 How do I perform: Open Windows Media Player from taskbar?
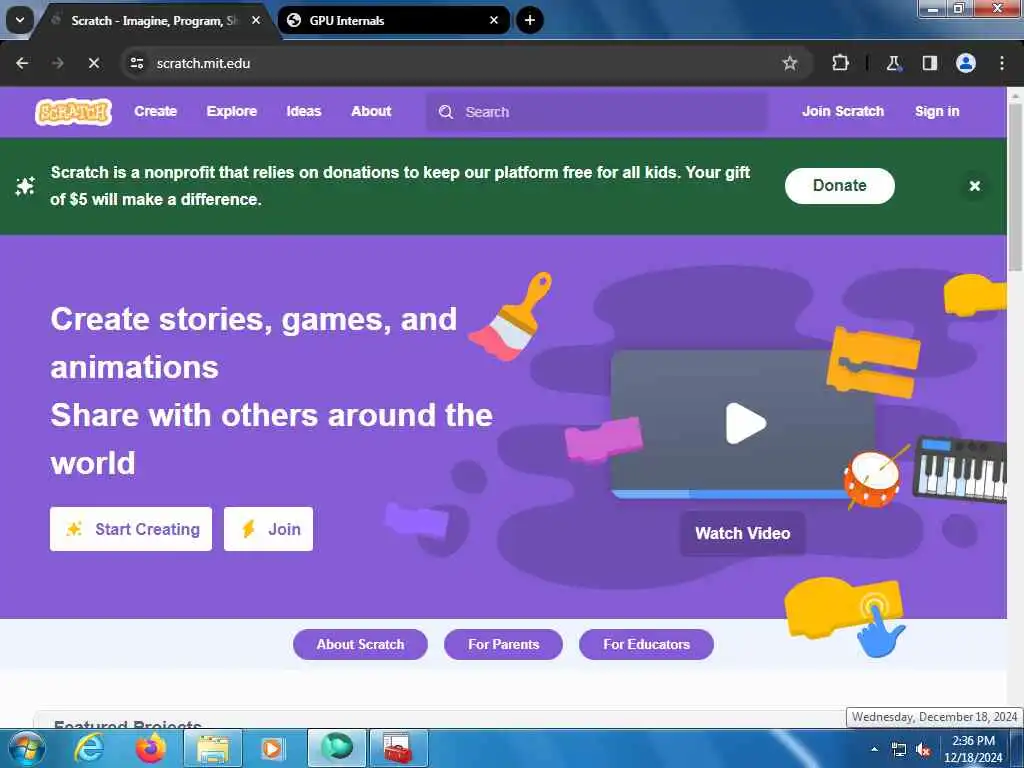(x=272, y=748)
